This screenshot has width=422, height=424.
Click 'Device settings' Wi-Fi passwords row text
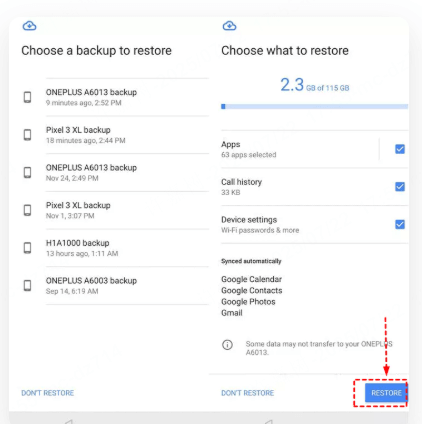click(x=260, y=224)
